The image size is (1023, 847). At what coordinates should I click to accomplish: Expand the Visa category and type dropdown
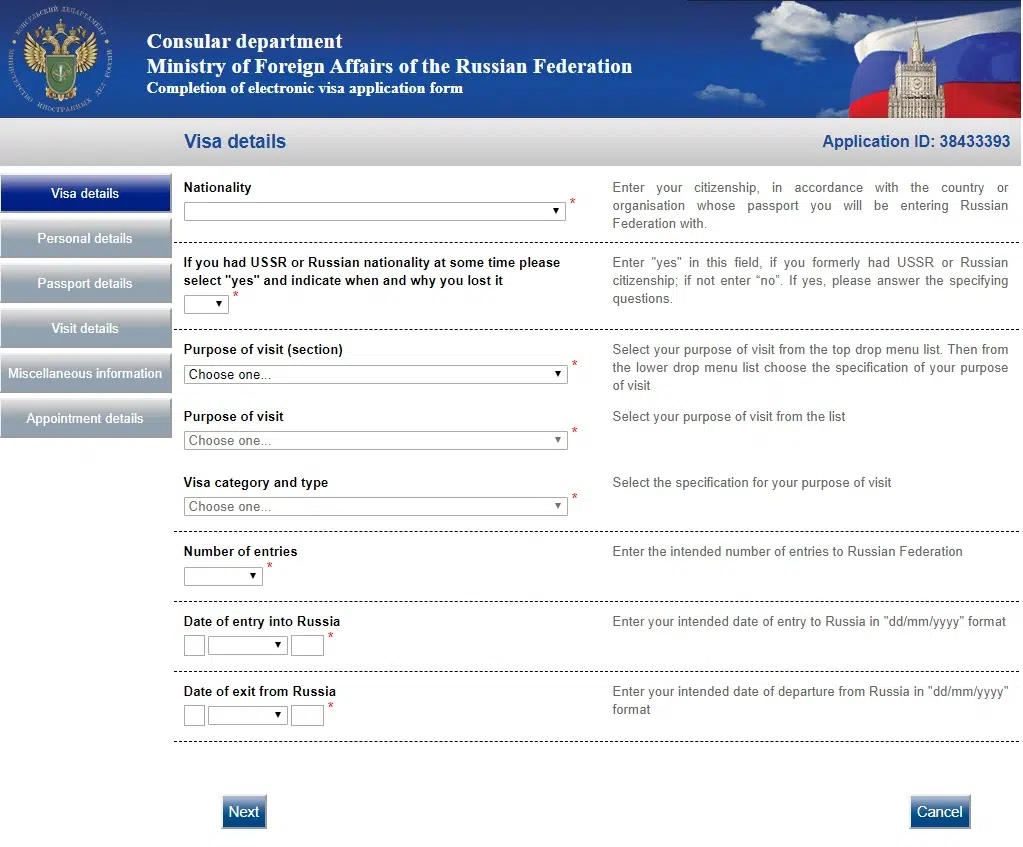[376, 506]
